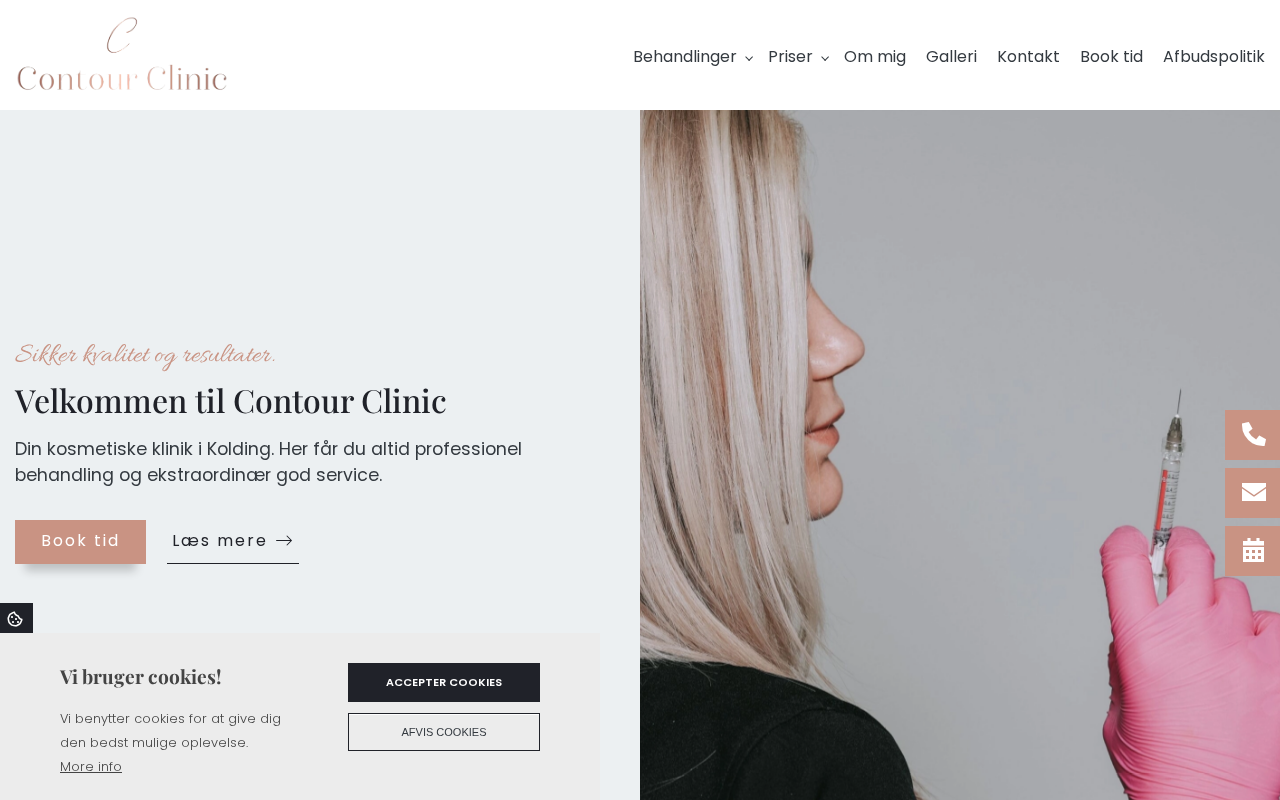Image resolution: width=1280 pixels, height=800 pixels.
Task: Accept cookies with Accepter Cookies button
Action: click(444, 682)
